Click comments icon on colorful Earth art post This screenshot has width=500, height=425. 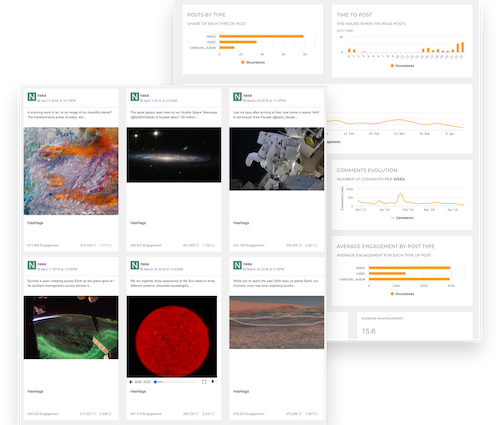(x=111, y=245)
